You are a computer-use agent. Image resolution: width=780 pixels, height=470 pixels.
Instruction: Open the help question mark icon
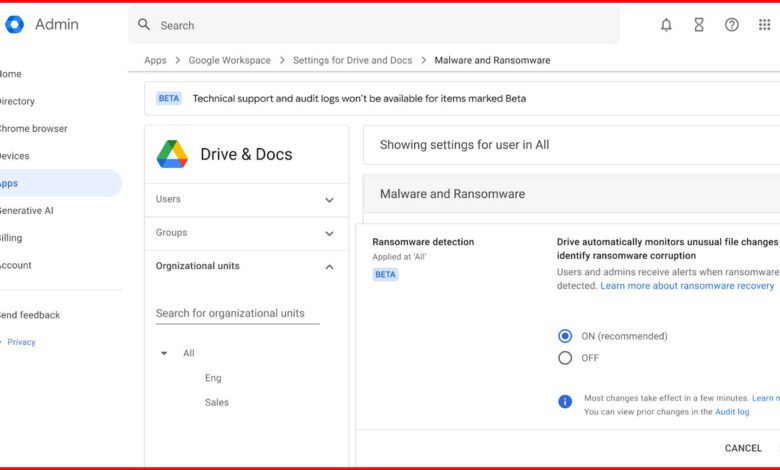[732, 25]
